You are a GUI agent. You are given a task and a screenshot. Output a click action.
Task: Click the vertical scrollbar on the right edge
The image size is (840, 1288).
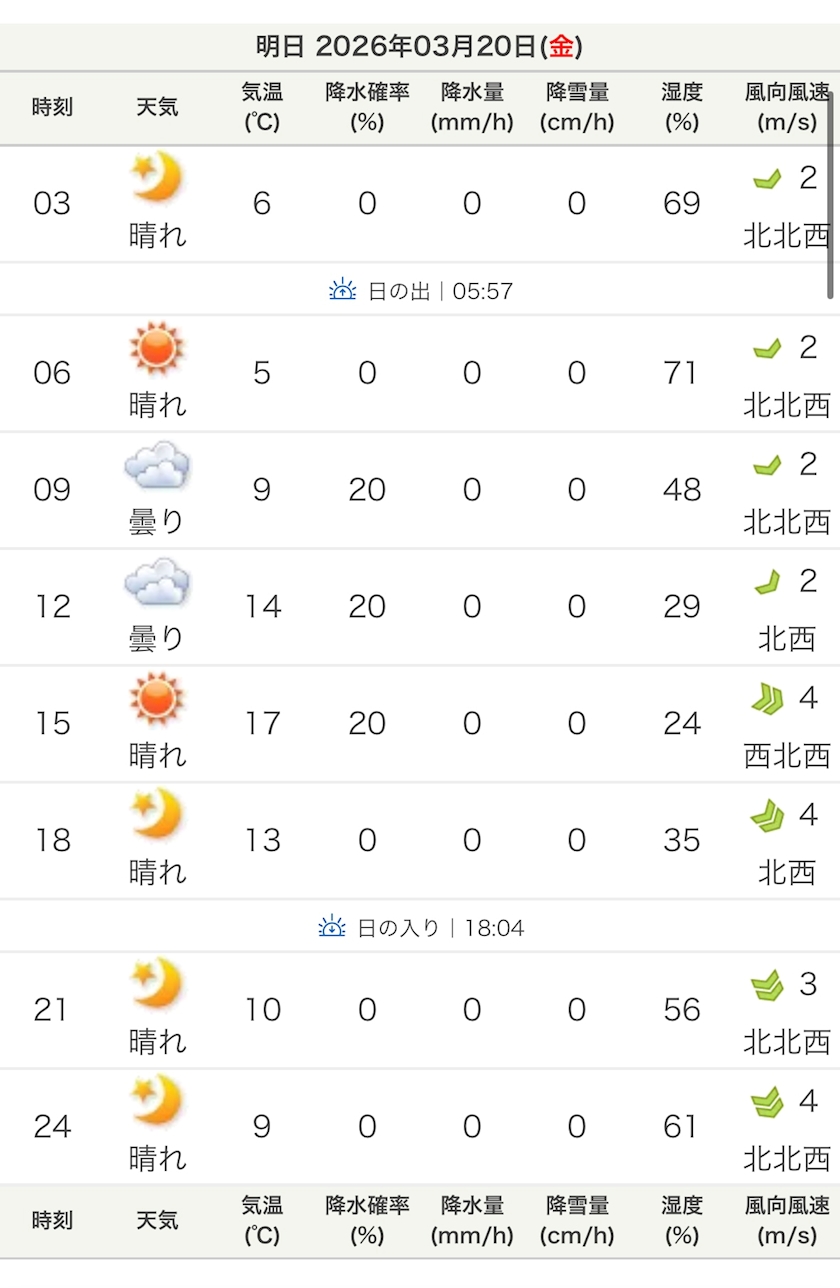coord(830,190)
